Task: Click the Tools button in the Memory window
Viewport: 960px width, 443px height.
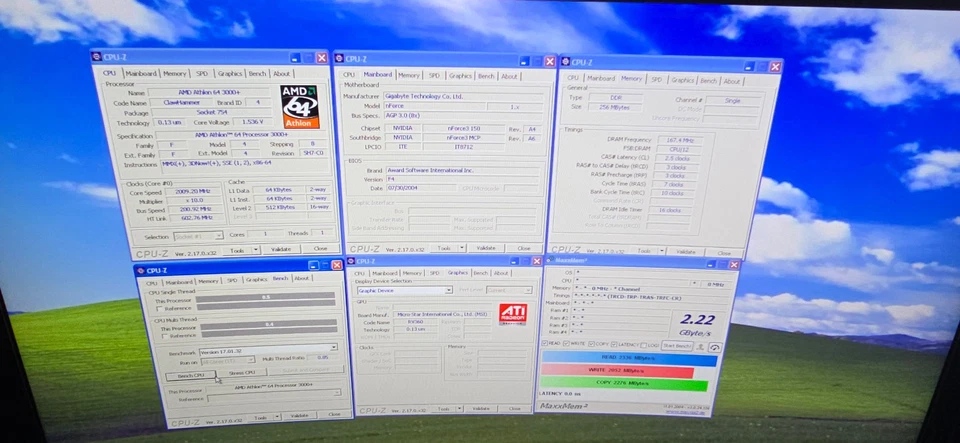Action: point(644,251)
